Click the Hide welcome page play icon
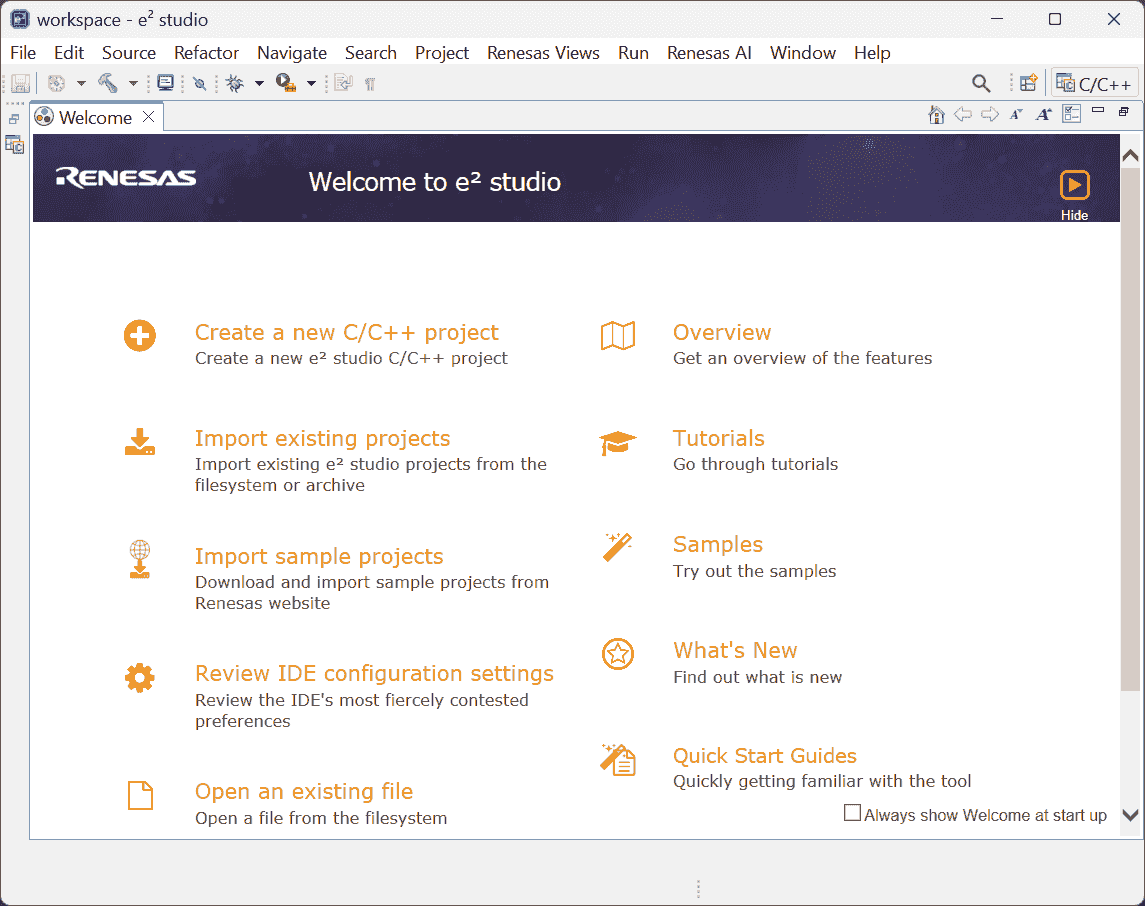 (x=1074, y=185)
